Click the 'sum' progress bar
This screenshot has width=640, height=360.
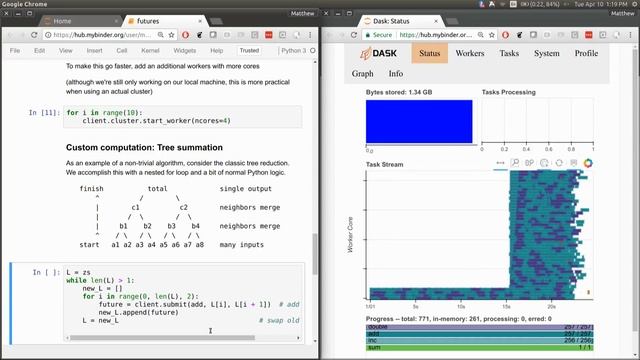click(479, 347)
